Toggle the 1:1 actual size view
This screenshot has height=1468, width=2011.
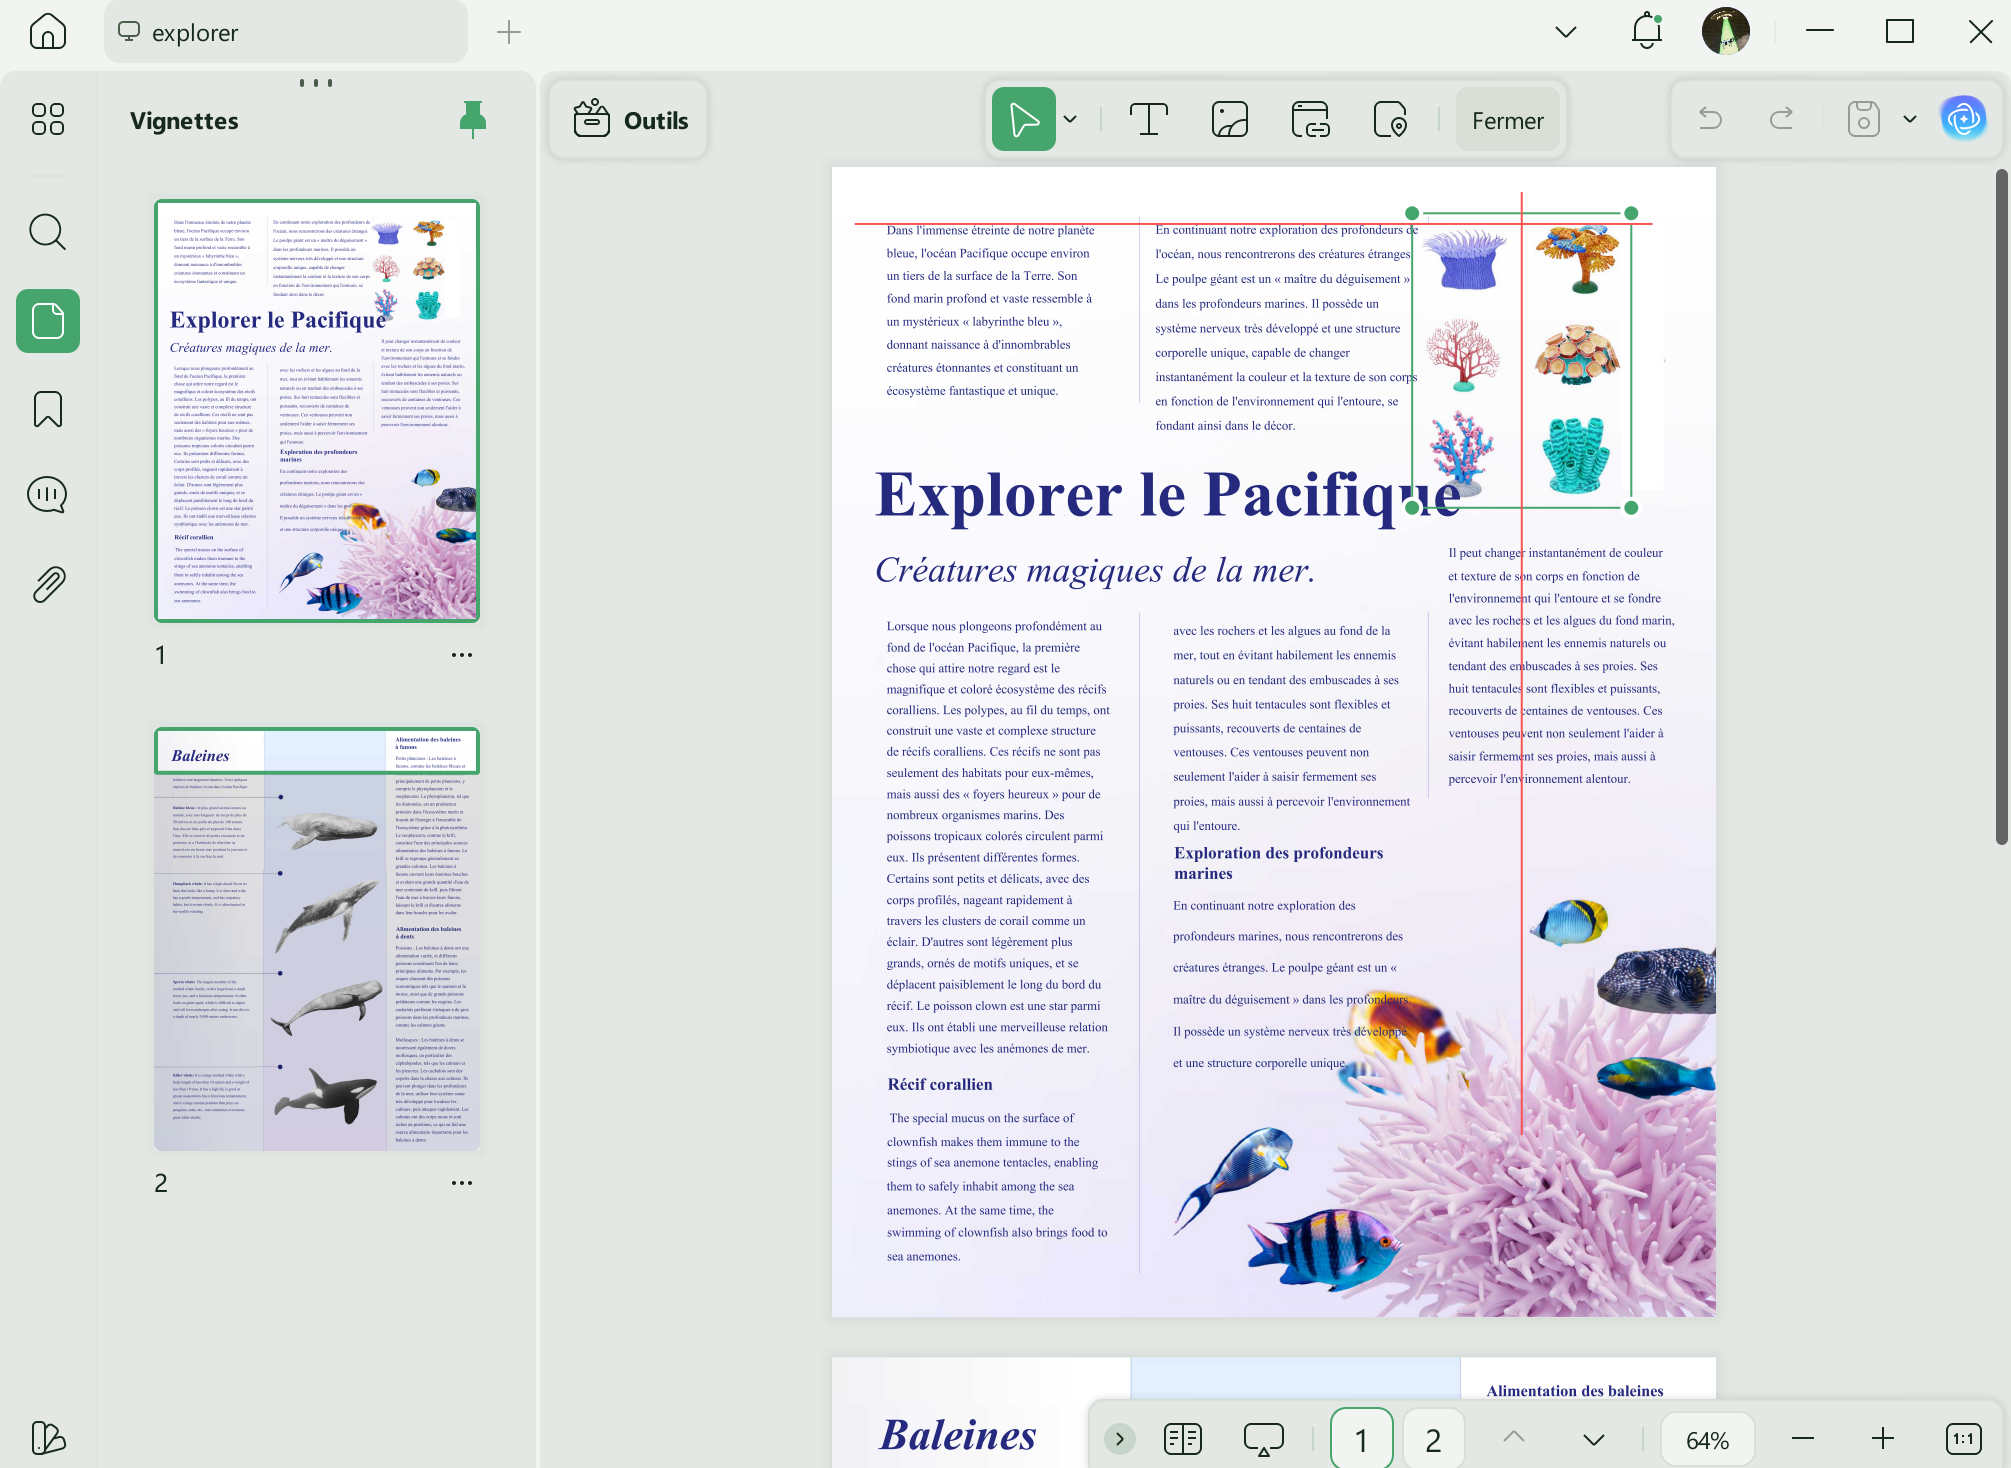point(1963,1439)
